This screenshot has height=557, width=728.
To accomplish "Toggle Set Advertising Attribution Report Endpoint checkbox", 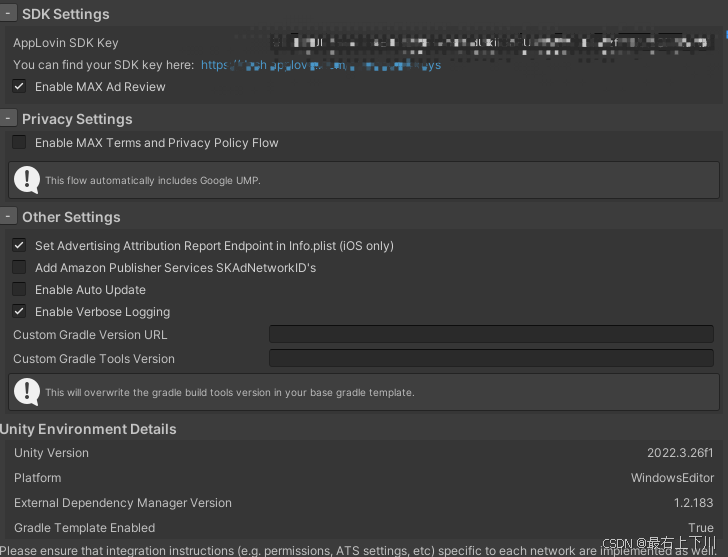I will (19, 245).
